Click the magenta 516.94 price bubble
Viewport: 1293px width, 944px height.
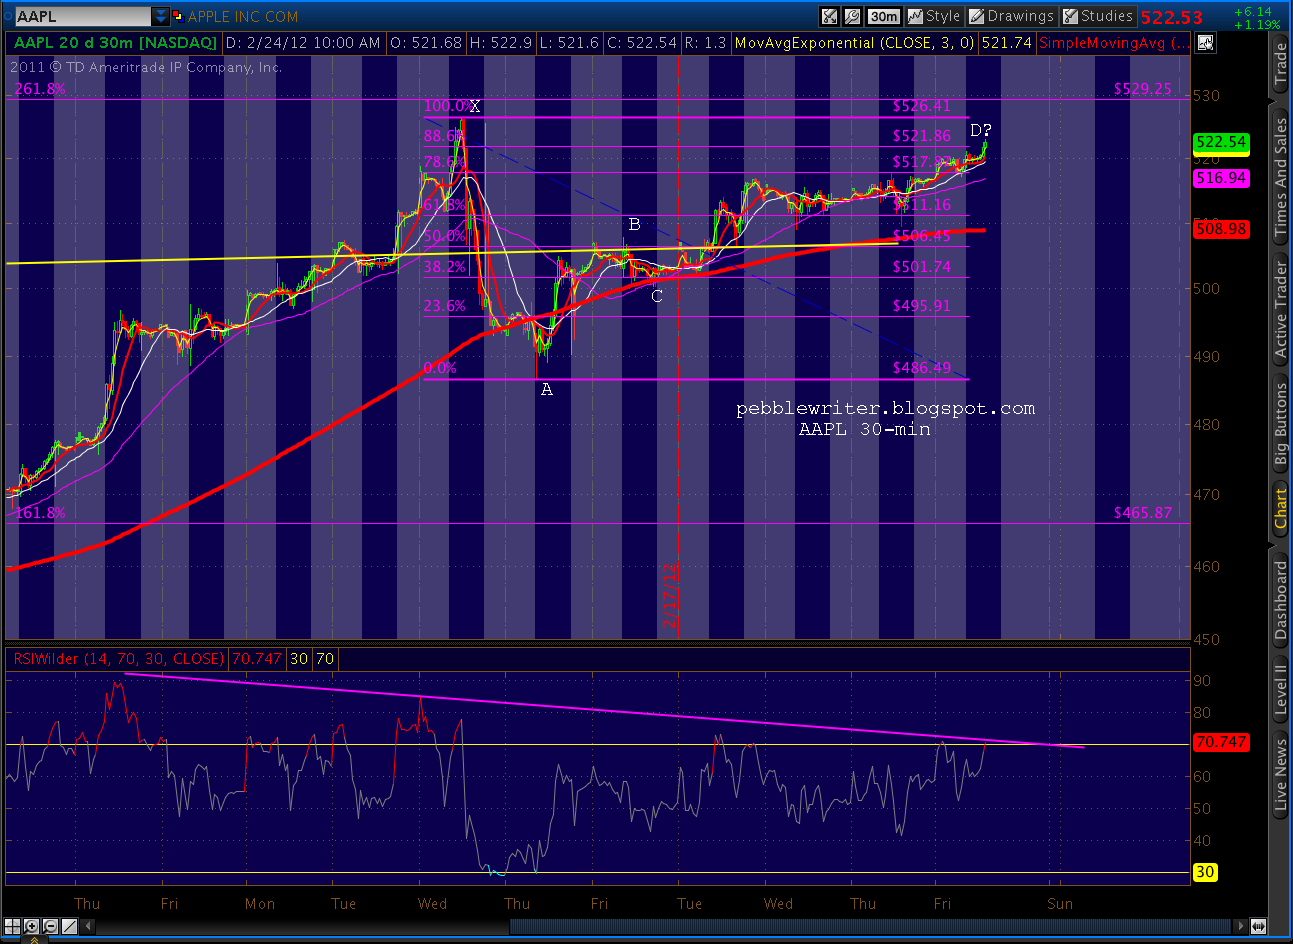pyautogui.click(x=1221, y=178)
